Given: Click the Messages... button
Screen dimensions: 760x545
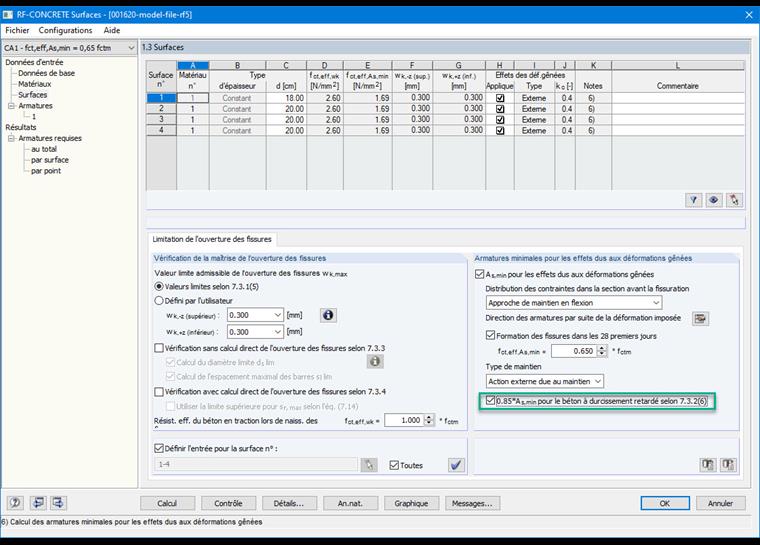Looking at the screenshot, I should [x=473, y=503].
